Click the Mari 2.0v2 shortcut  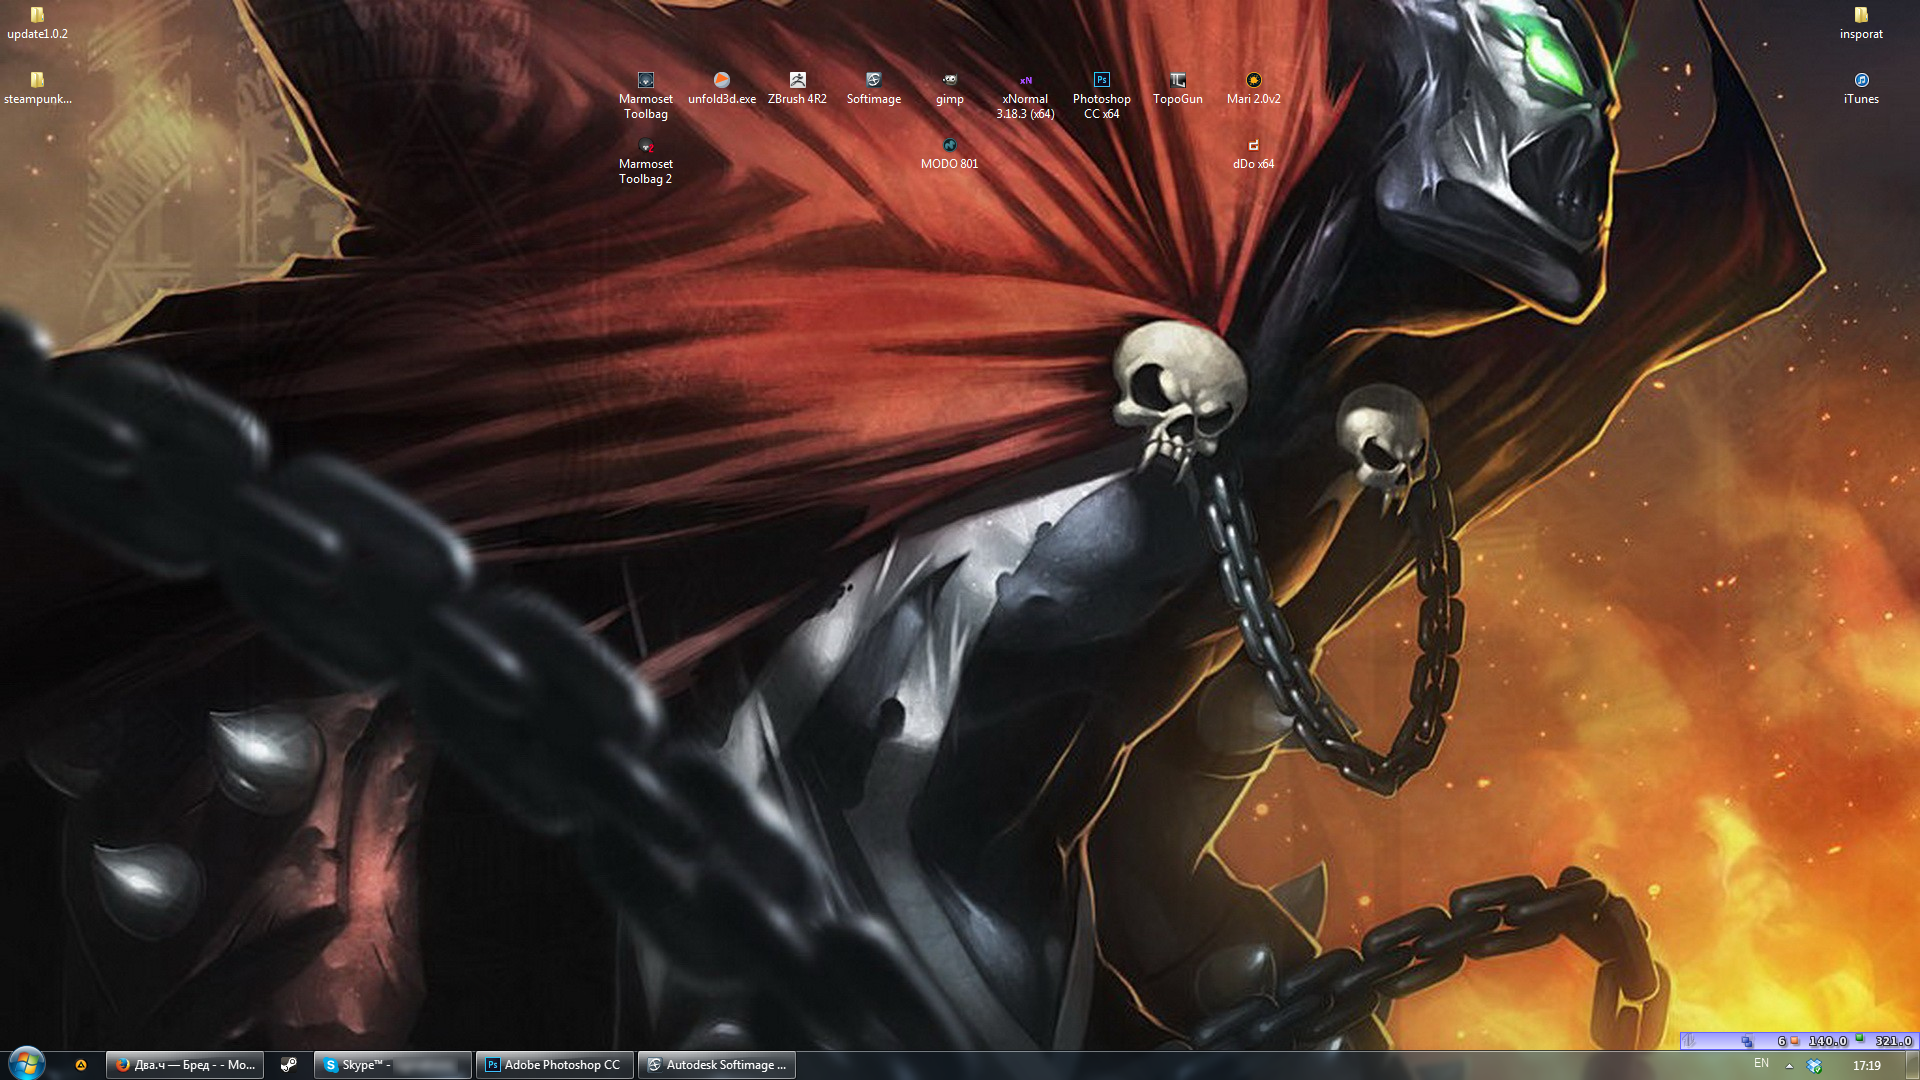(x=1253, y=81)
